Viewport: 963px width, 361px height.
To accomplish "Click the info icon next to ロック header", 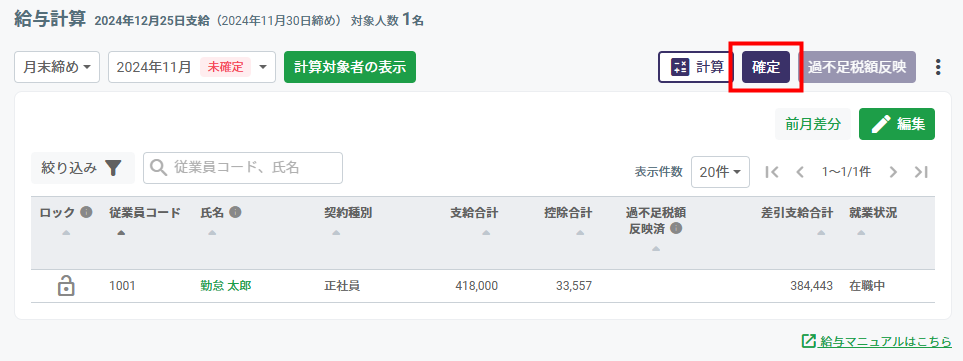I will (x=87, y=212).
